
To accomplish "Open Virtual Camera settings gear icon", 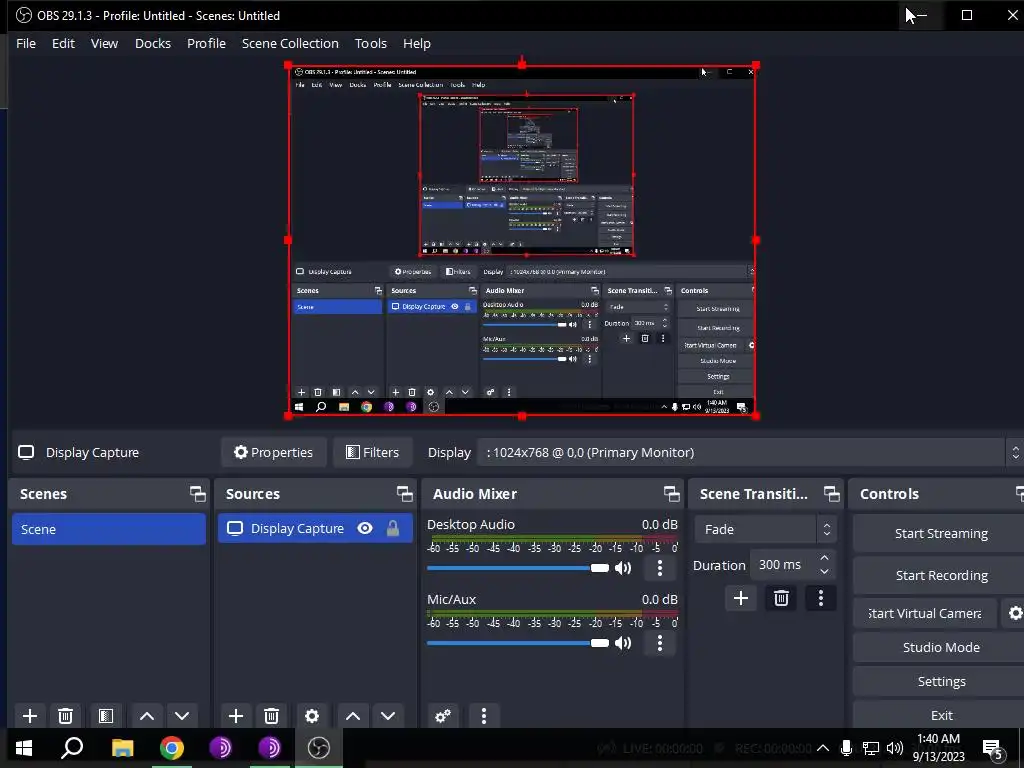I will [1015, 613].
